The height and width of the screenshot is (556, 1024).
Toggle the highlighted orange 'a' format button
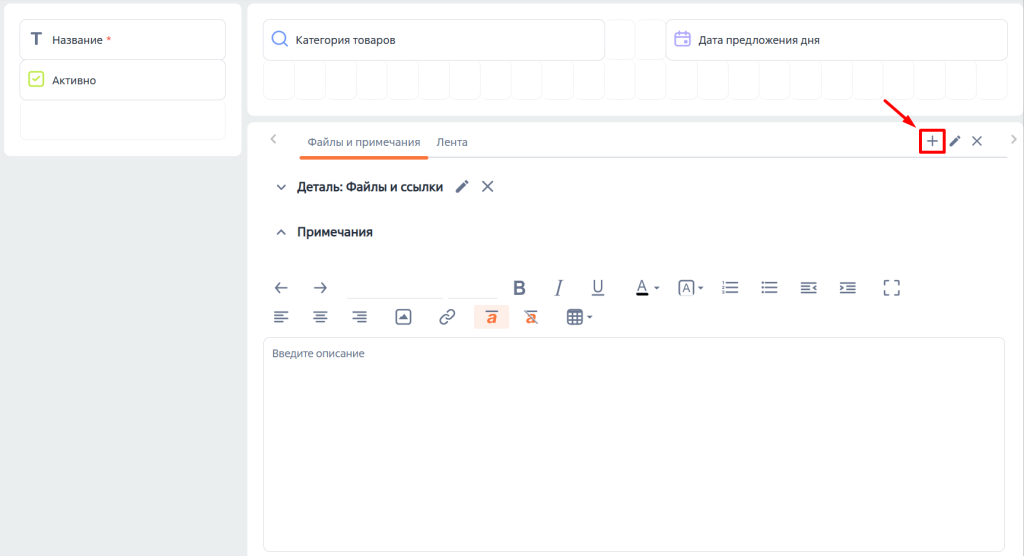click(x=491, y=317)
